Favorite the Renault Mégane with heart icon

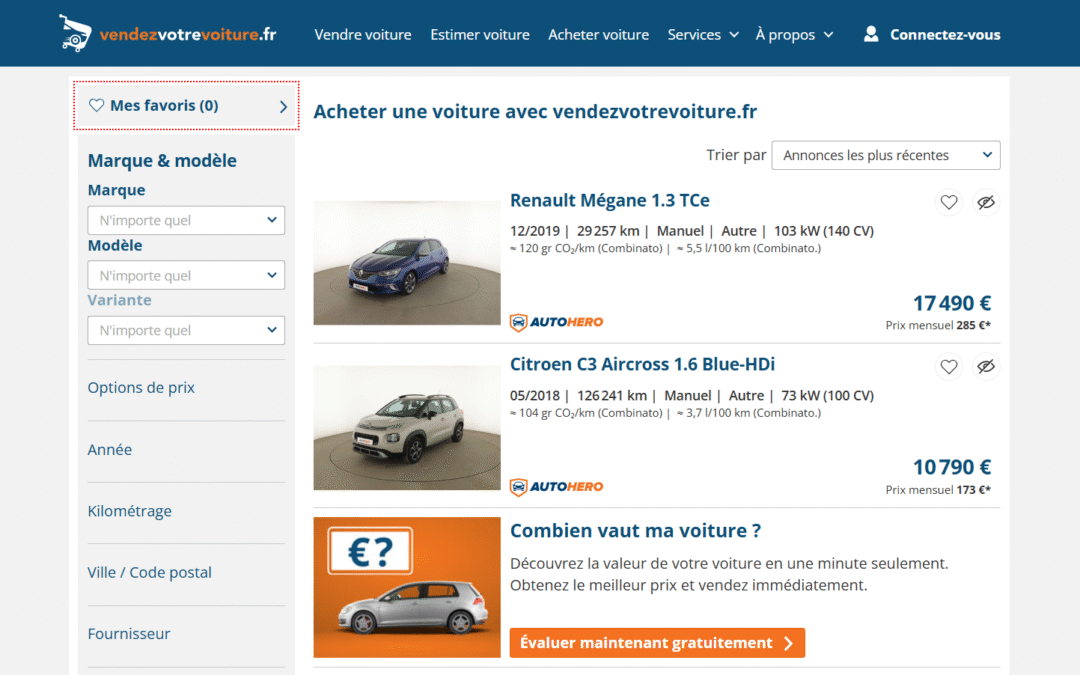[949, 203]
